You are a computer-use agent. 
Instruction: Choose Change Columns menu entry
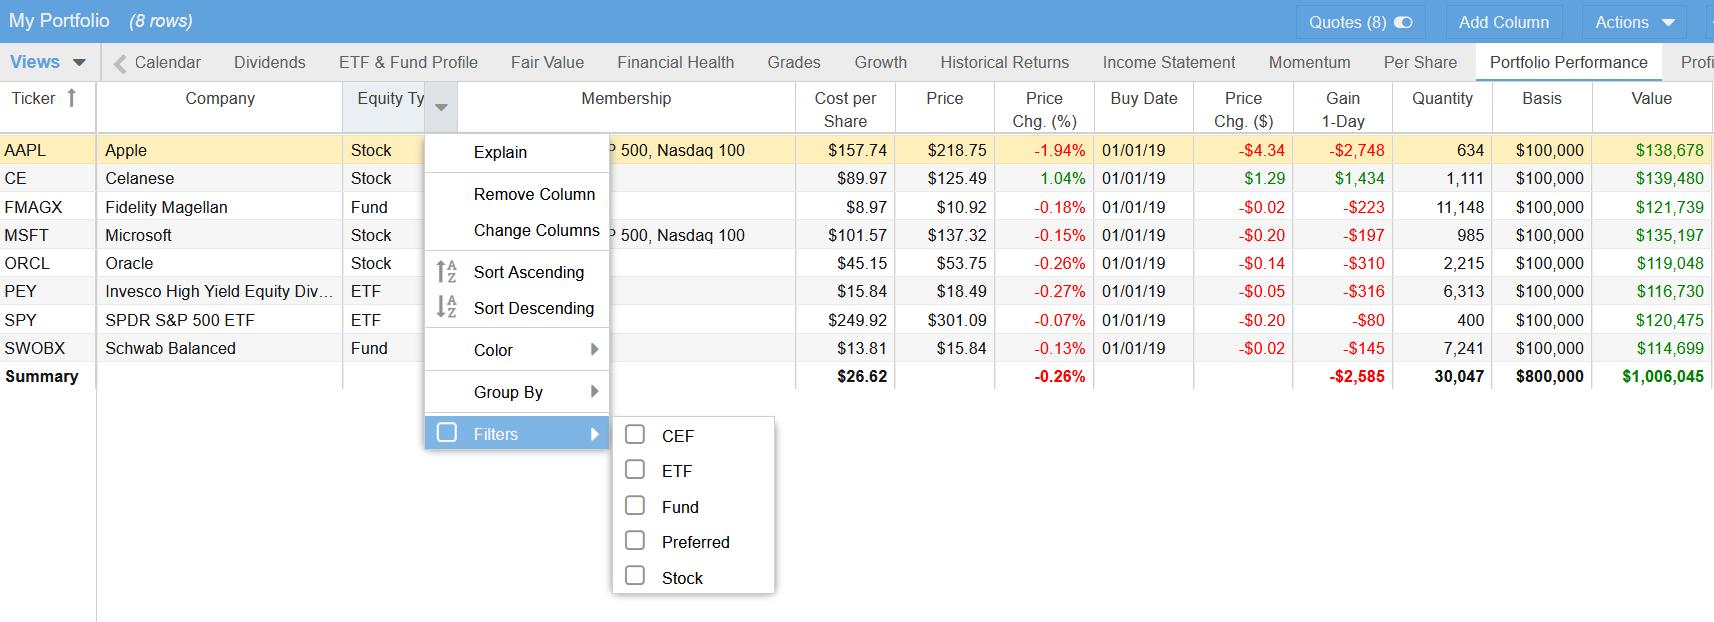click(517, 230)
